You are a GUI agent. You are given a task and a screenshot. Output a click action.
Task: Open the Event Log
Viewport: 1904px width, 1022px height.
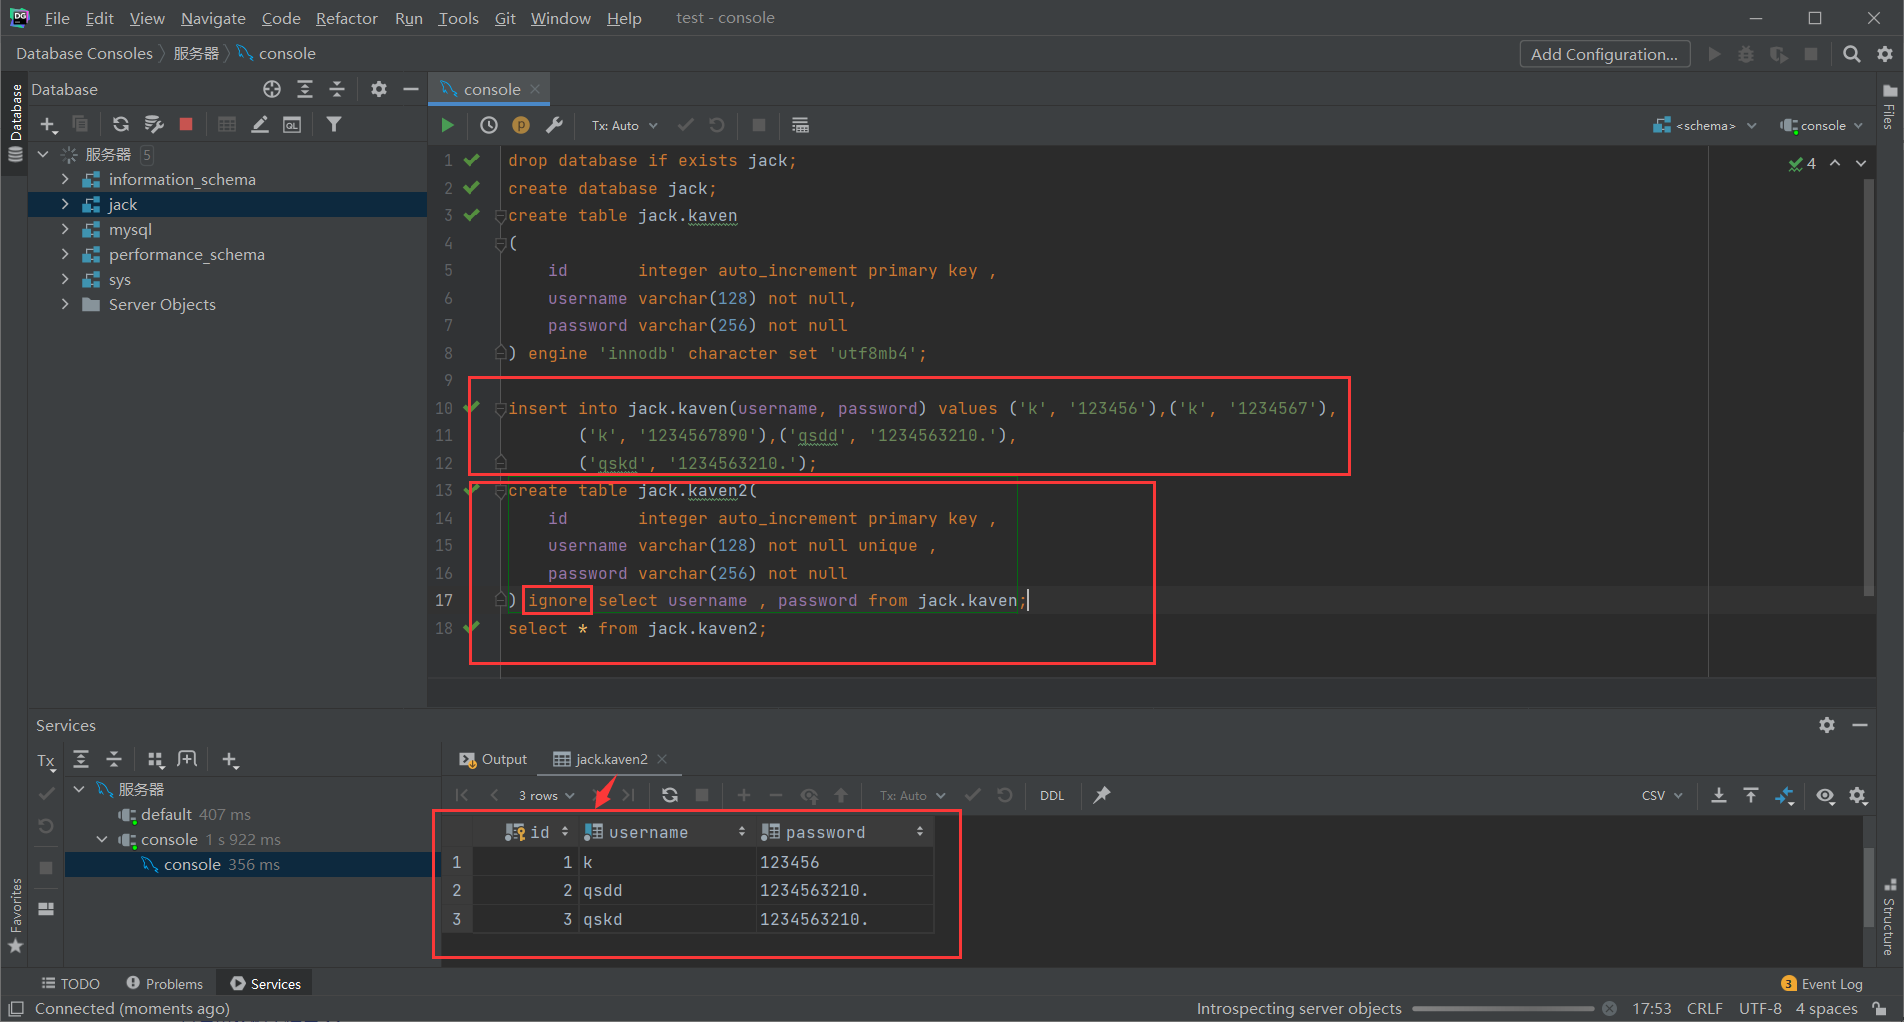(x=1822, y=984)
